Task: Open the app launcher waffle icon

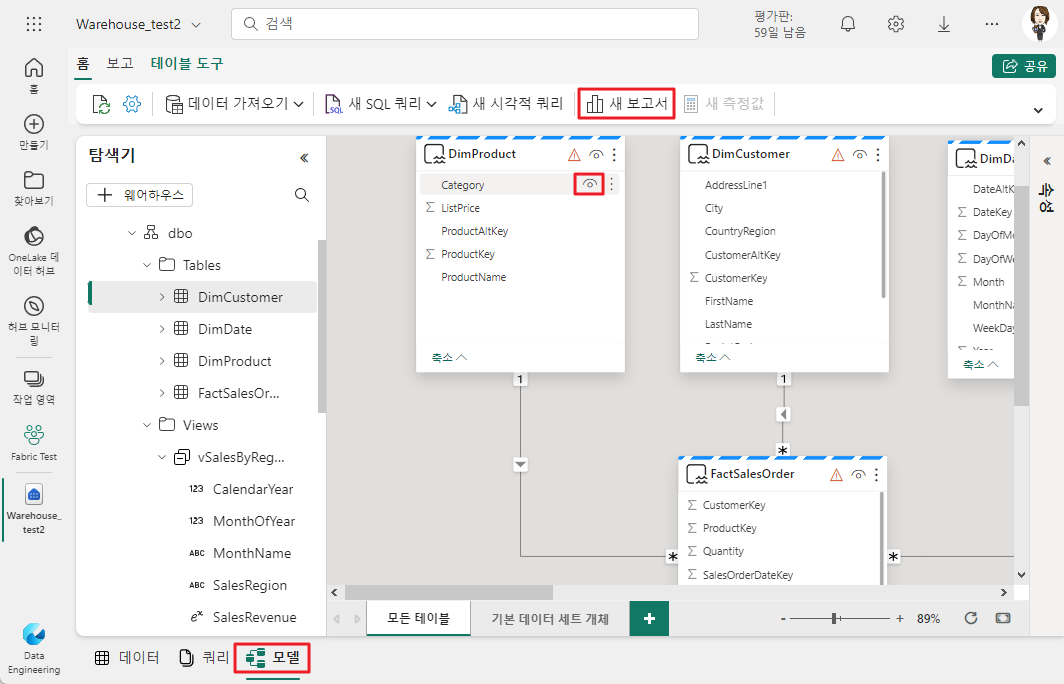Action: (34, 24)
